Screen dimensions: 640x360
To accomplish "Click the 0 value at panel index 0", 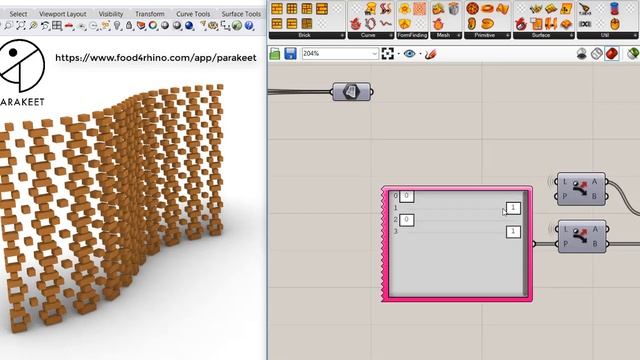I will tap(407, 196).
